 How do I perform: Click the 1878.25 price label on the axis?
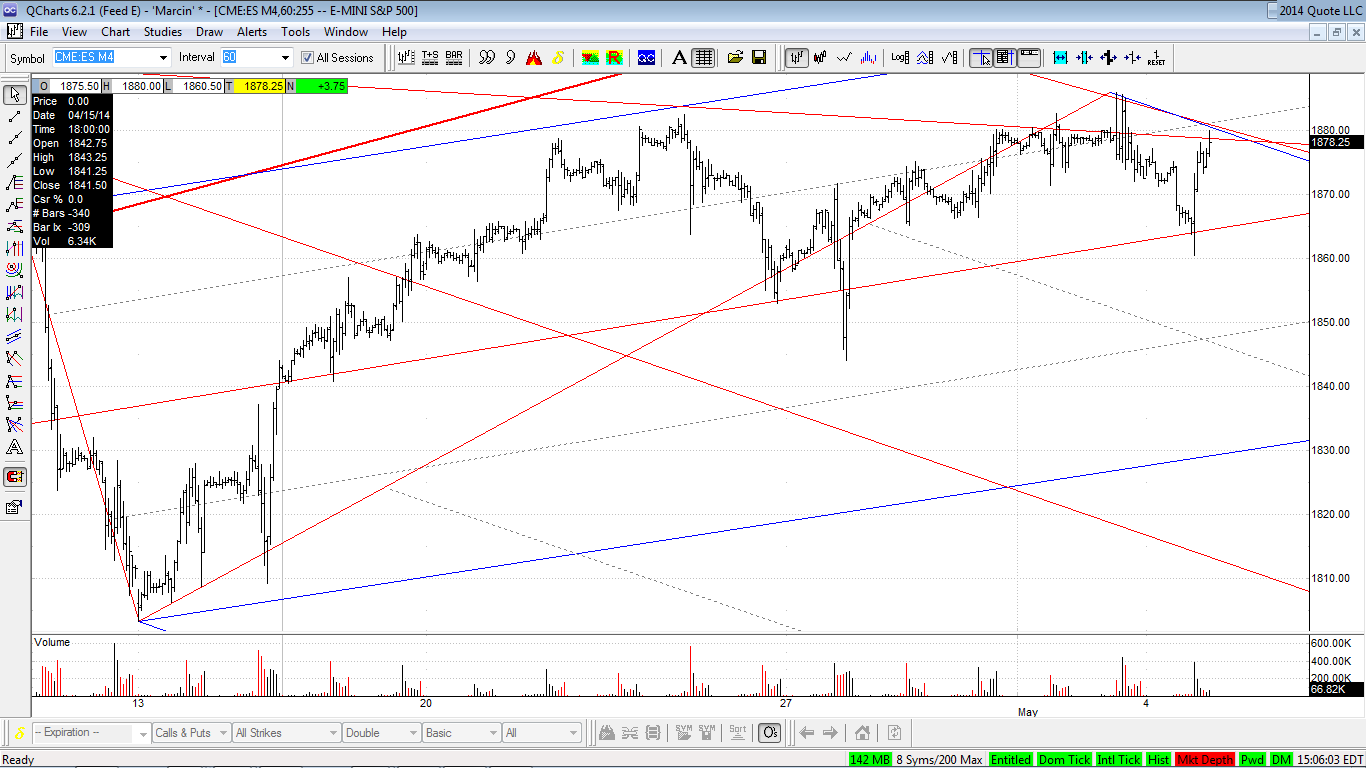click(x=1336, y=142)
